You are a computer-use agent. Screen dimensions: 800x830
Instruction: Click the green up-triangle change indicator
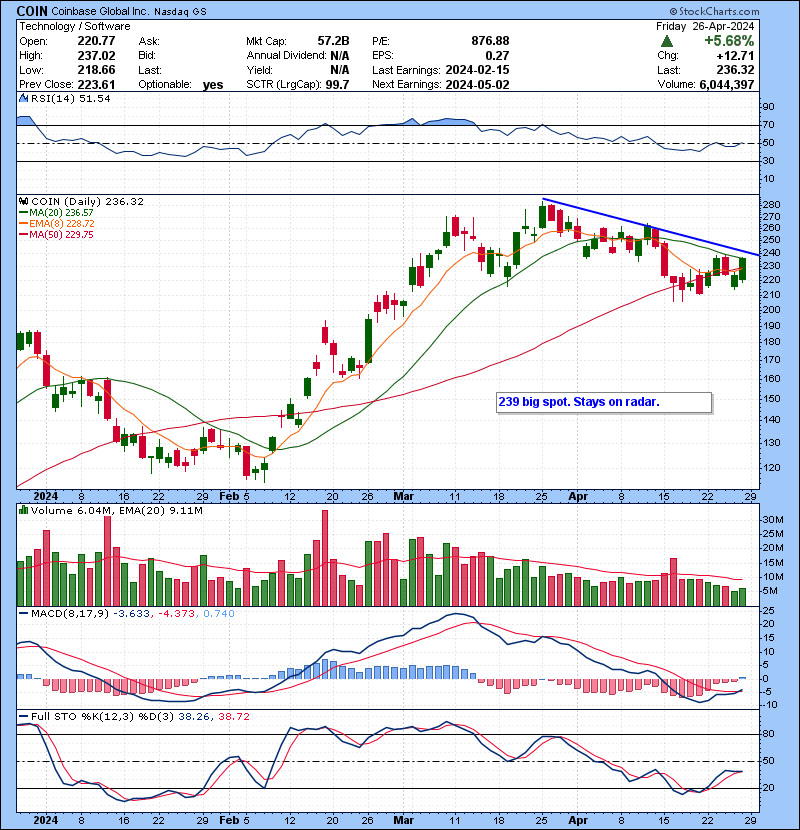click(667, 41)
